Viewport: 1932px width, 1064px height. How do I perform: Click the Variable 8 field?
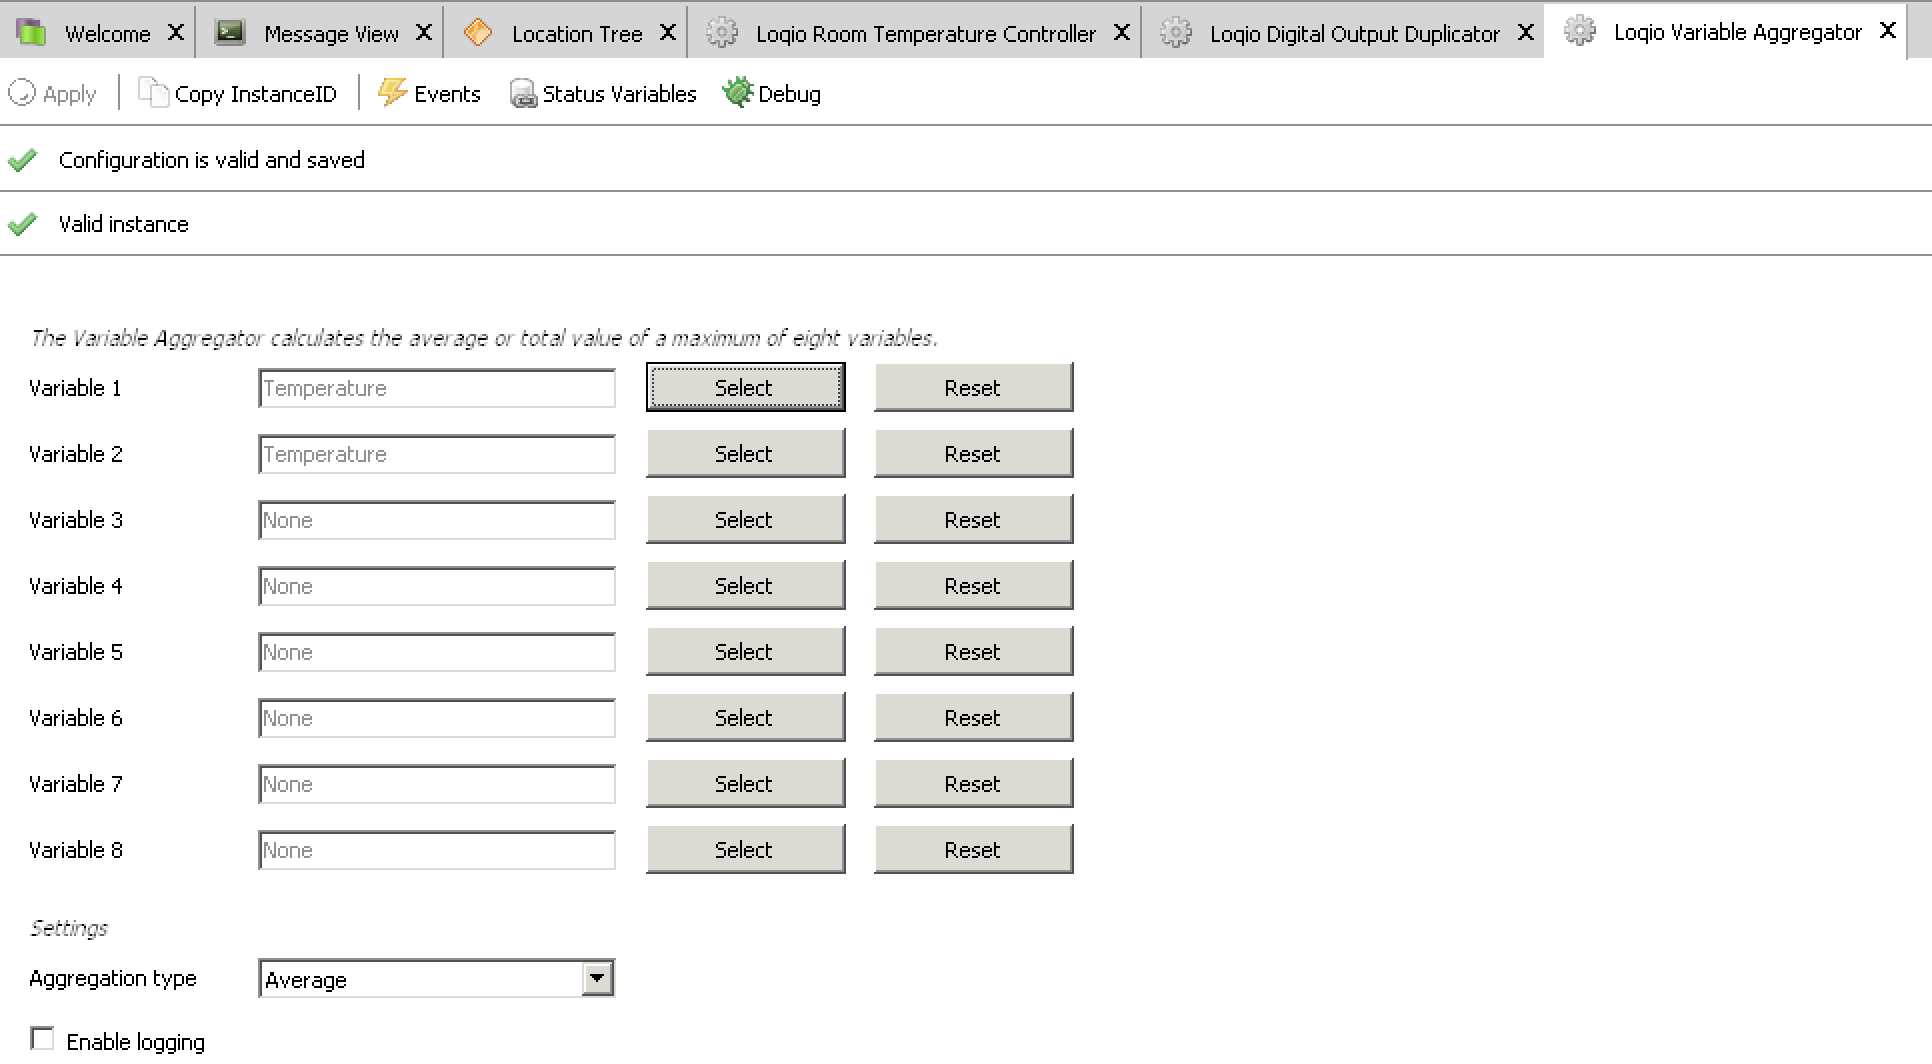437,850
